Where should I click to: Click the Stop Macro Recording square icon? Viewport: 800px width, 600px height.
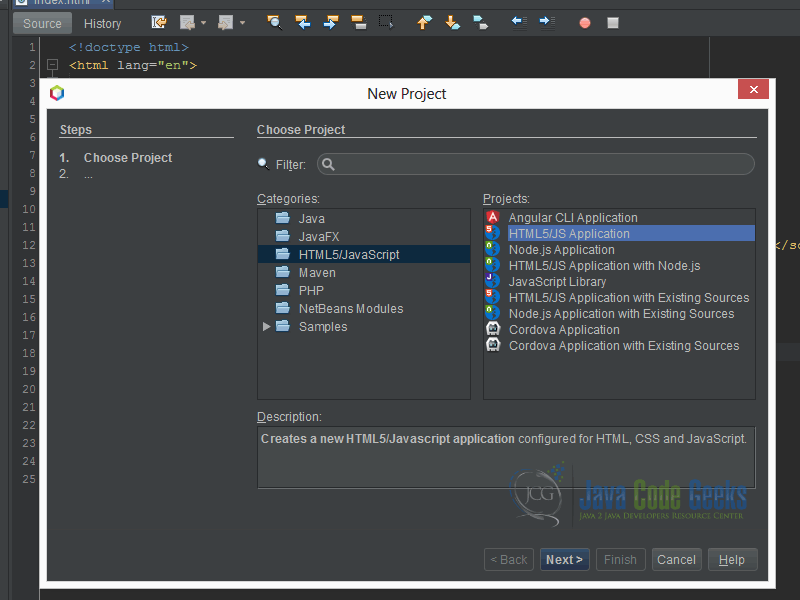pos(613,23)
